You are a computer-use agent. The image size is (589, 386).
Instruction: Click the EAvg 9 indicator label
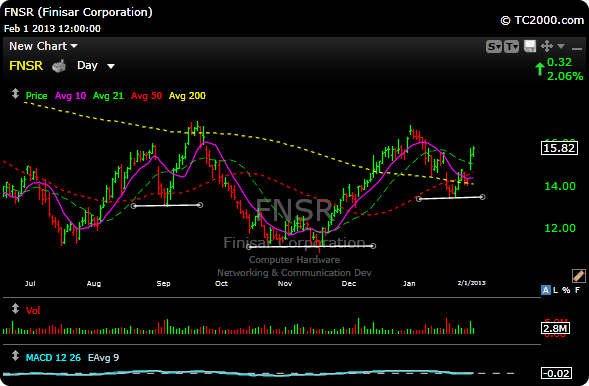click(103, 357)
